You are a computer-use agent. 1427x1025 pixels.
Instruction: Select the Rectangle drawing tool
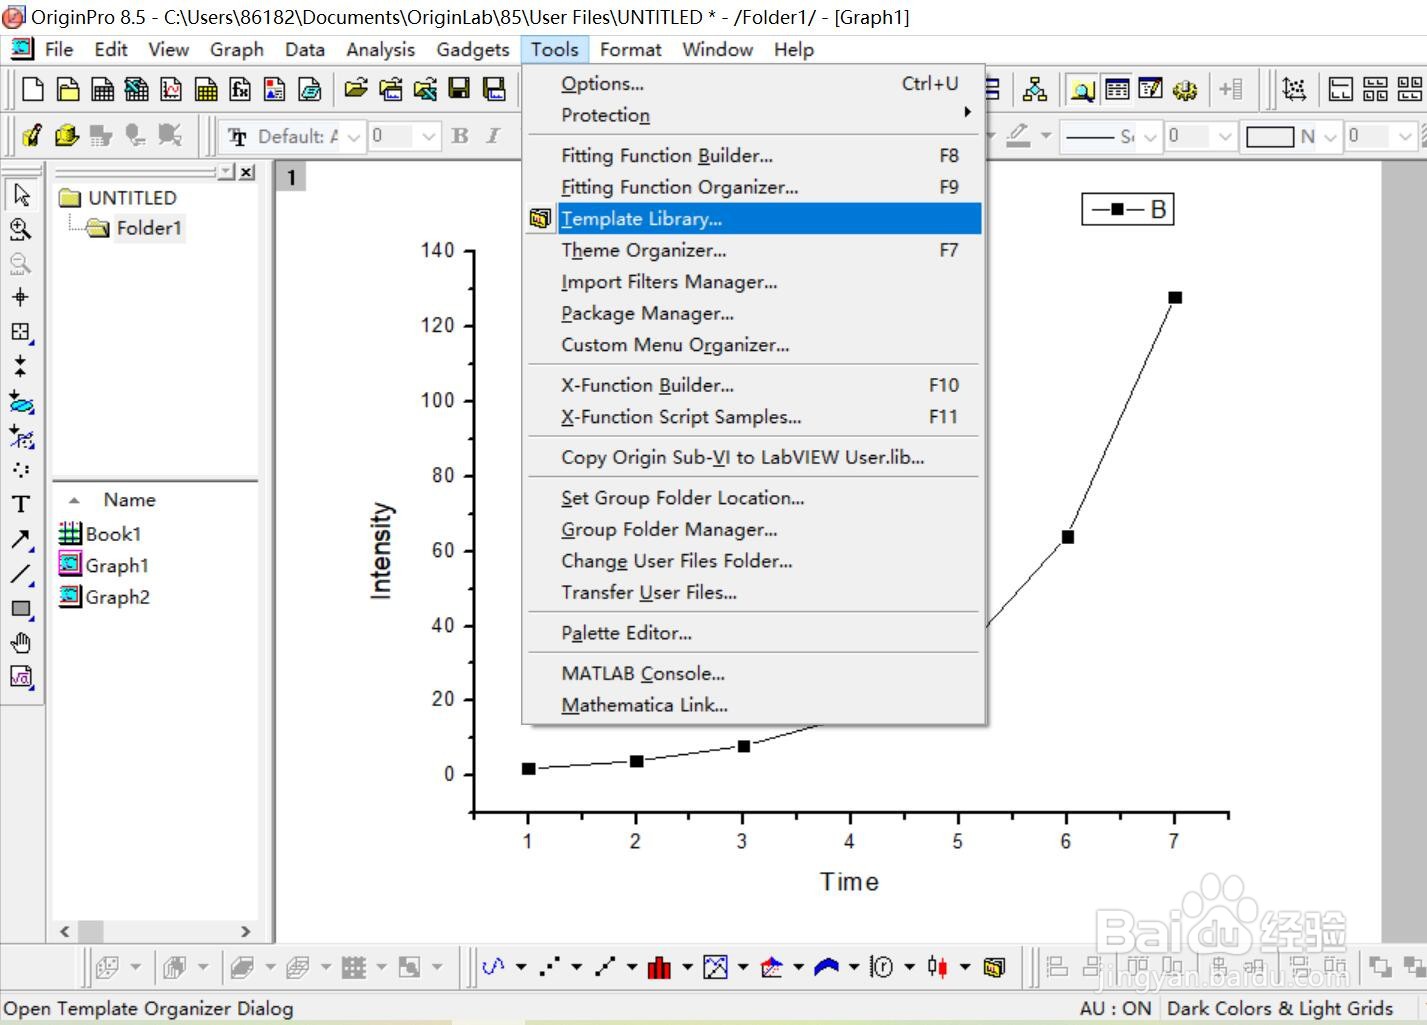click(x=21, y=608)
